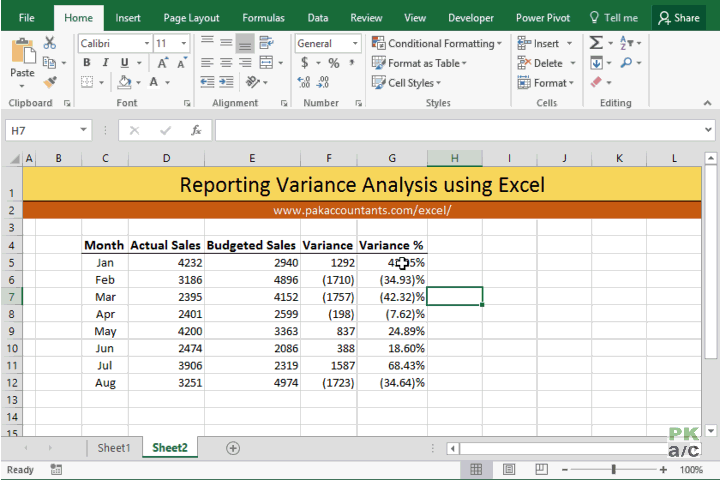Viewport: 720px width, 480px height.
Task: Increase font size with large A
Action: (163, 63)
